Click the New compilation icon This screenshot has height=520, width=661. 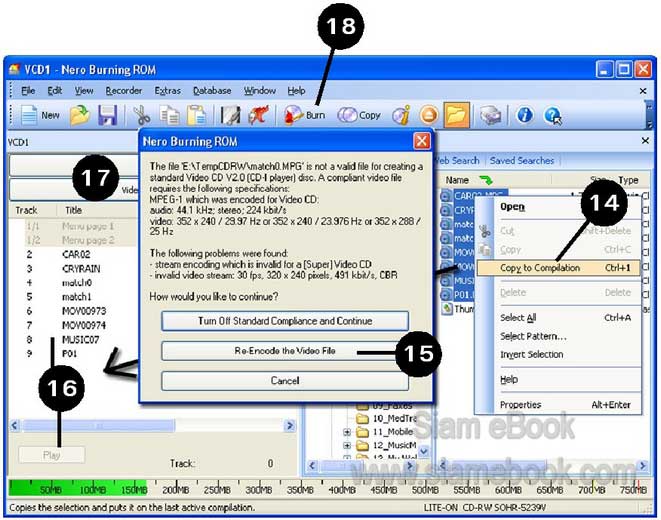(29, 115)
